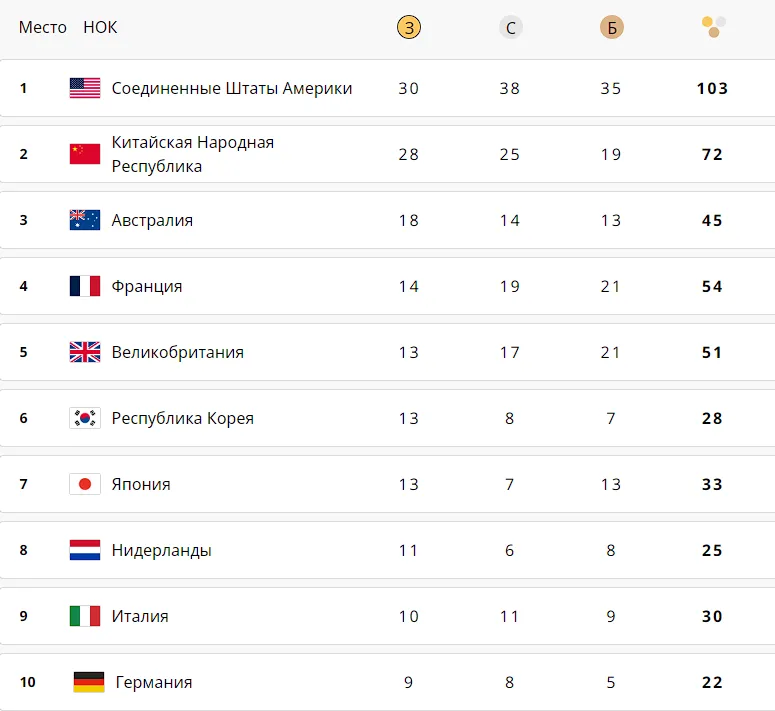This screenshot has height=711, width=775.
Task: Open Соединенные Штаты Америки country link
Action: tap(232, 88)
